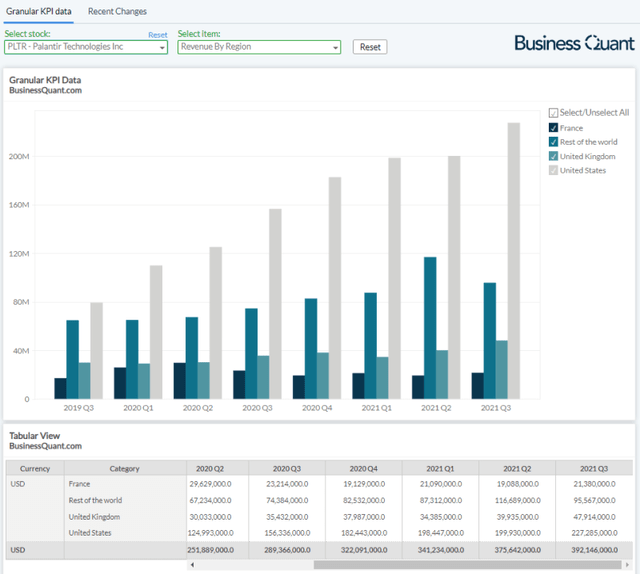Click the 2020 Q4 table column header
Viewport: 640px width, 574px height.
tap(364, 469)
